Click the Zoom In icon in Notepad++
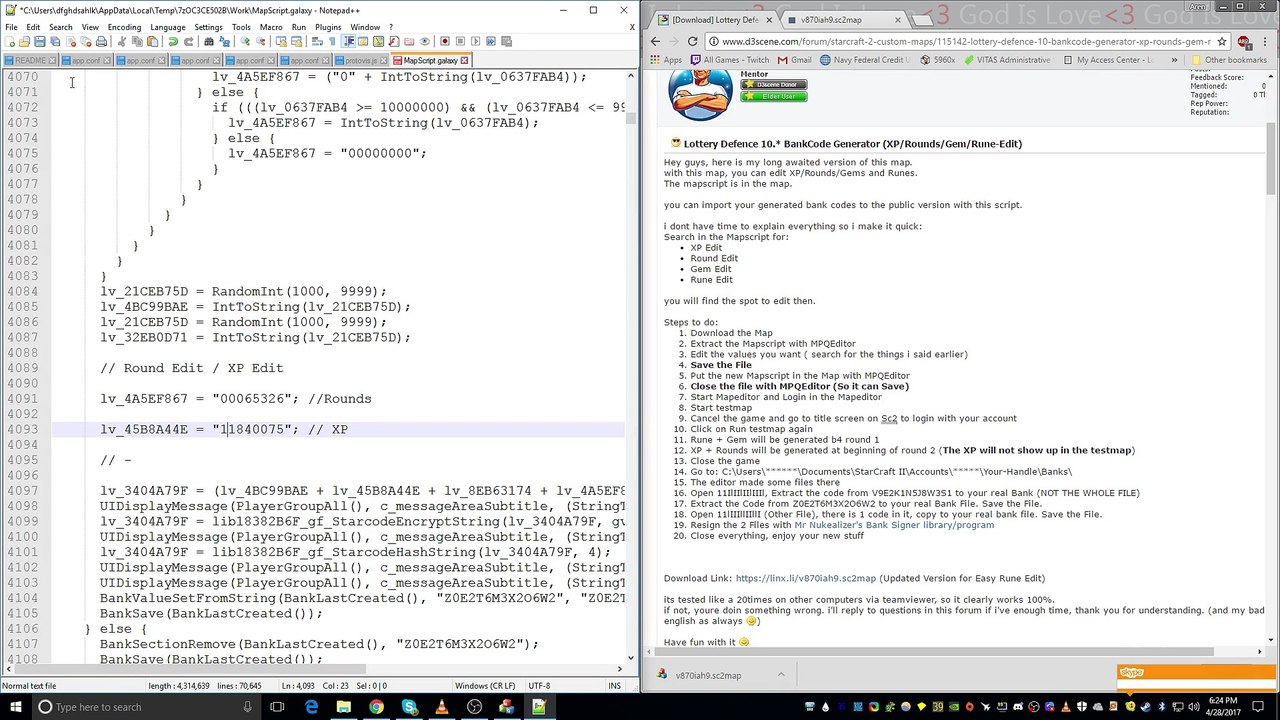 [245, 41]
